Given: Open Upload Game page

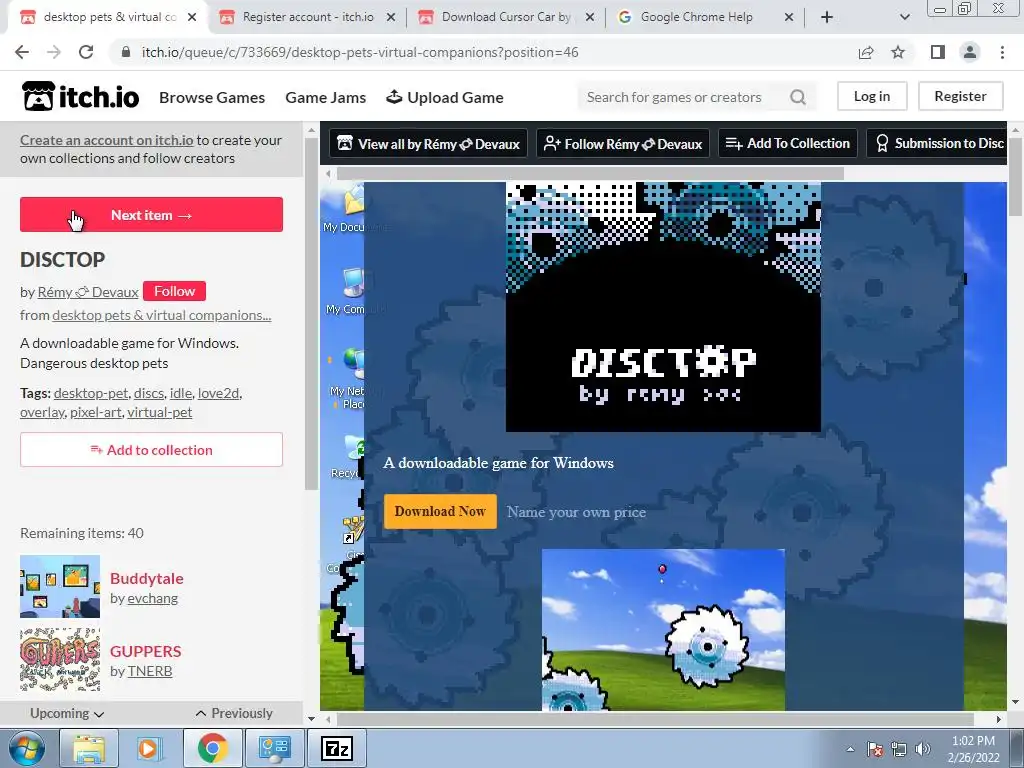Looking at the screenshot, I should click(x=445, y=97).
